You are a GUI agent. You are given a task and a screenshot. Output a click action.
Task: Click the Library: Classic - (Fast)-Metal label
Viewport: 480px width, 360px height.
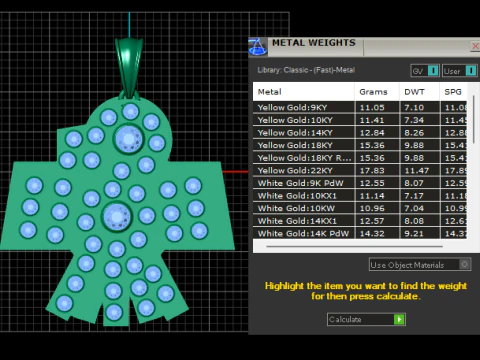306,70
